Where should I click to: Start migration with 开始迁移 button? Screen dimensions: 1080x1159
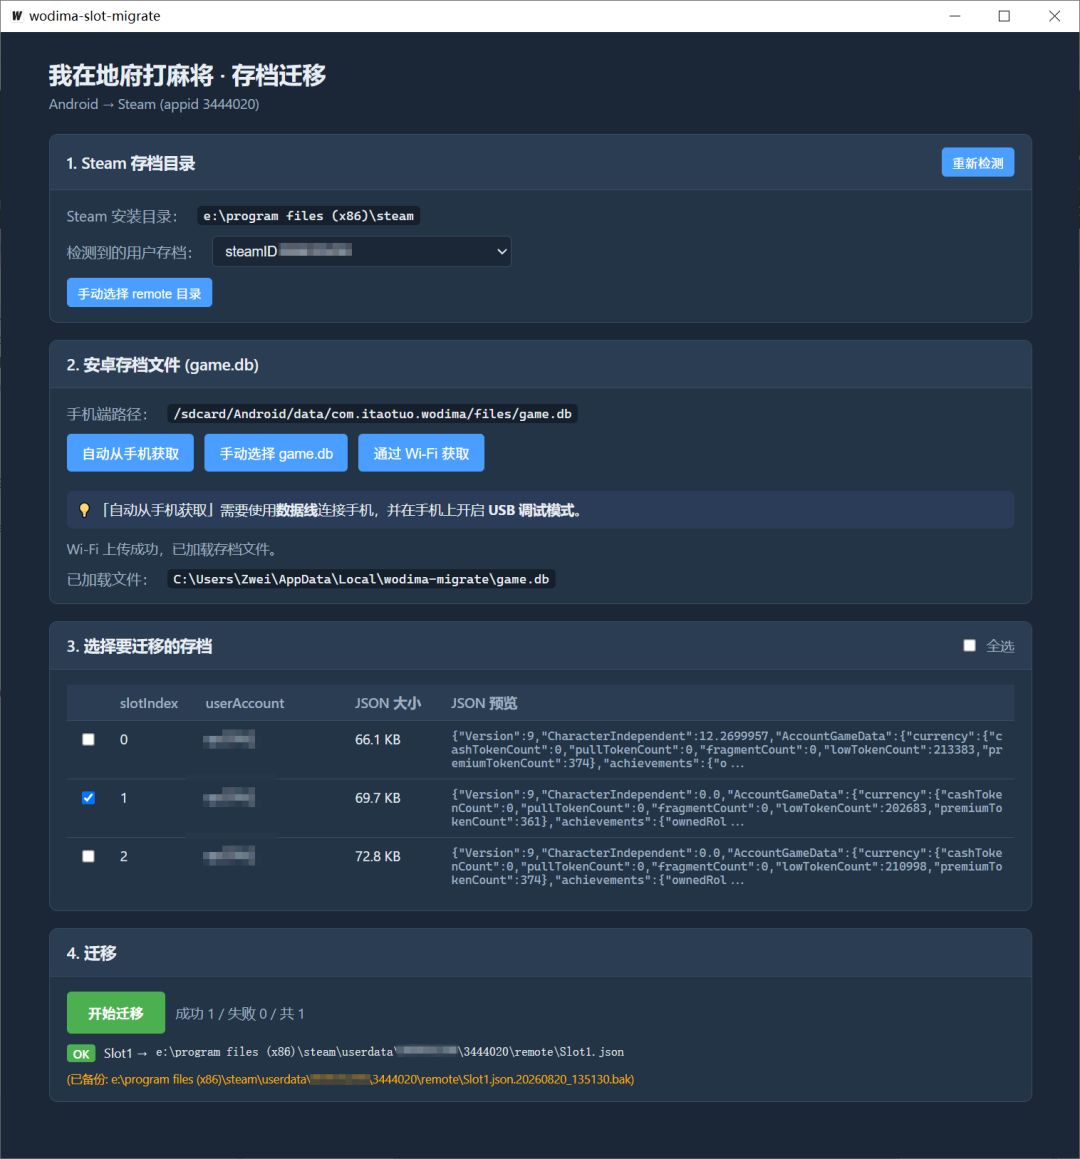tap(115, 1013)
